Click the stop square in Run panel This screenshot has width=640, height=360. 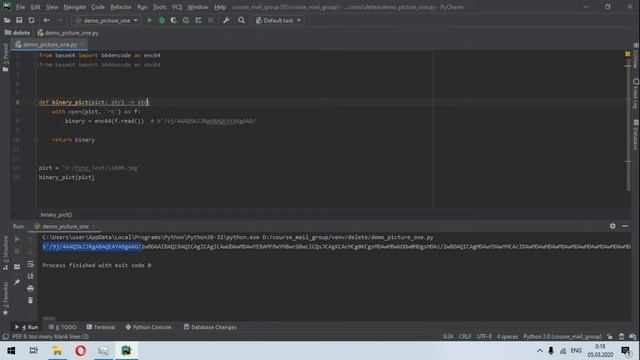(17, 251)
